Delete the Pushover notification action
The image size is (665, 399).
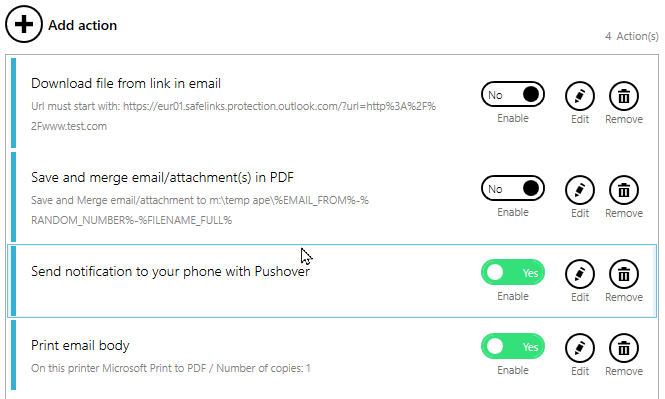[x=624, y=274]
